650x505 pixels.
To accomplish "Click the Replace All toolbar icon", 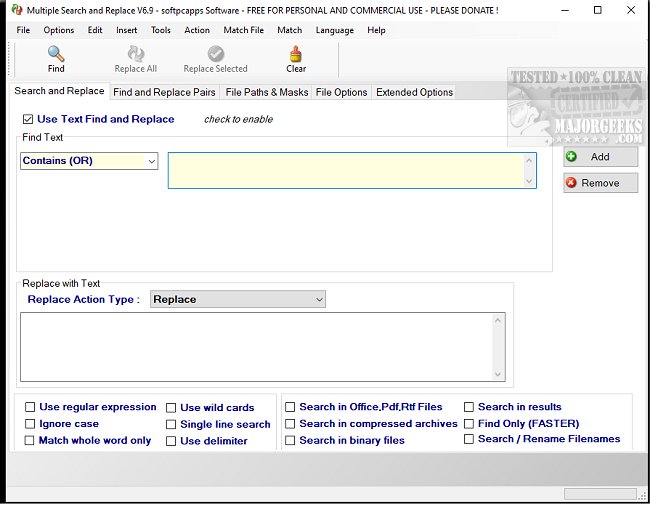I will 136,54.
